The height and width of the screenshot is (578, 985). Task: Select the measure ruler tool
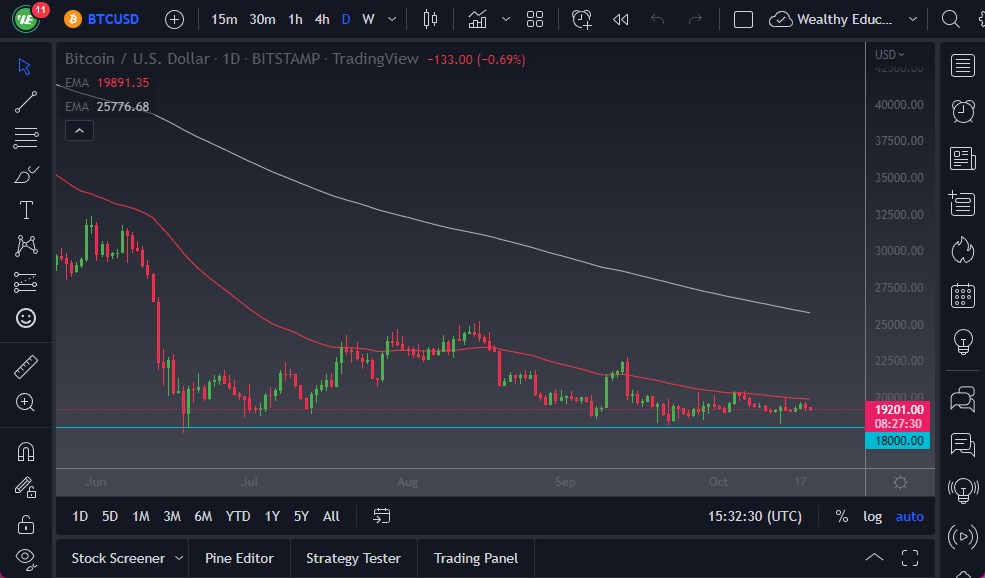point(25,365)
